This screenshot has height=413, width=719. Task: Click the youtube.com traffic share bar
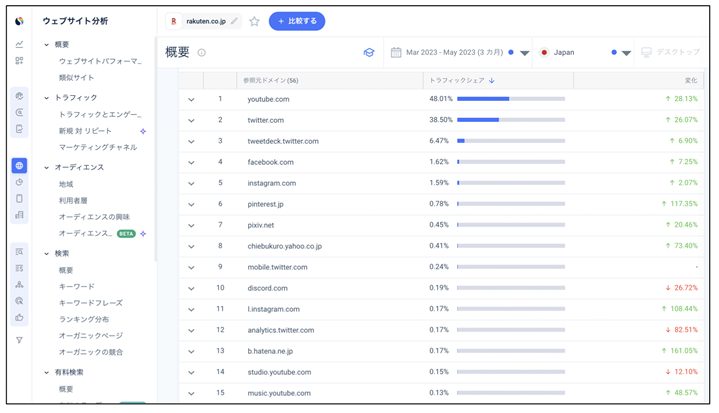[511, 99]
